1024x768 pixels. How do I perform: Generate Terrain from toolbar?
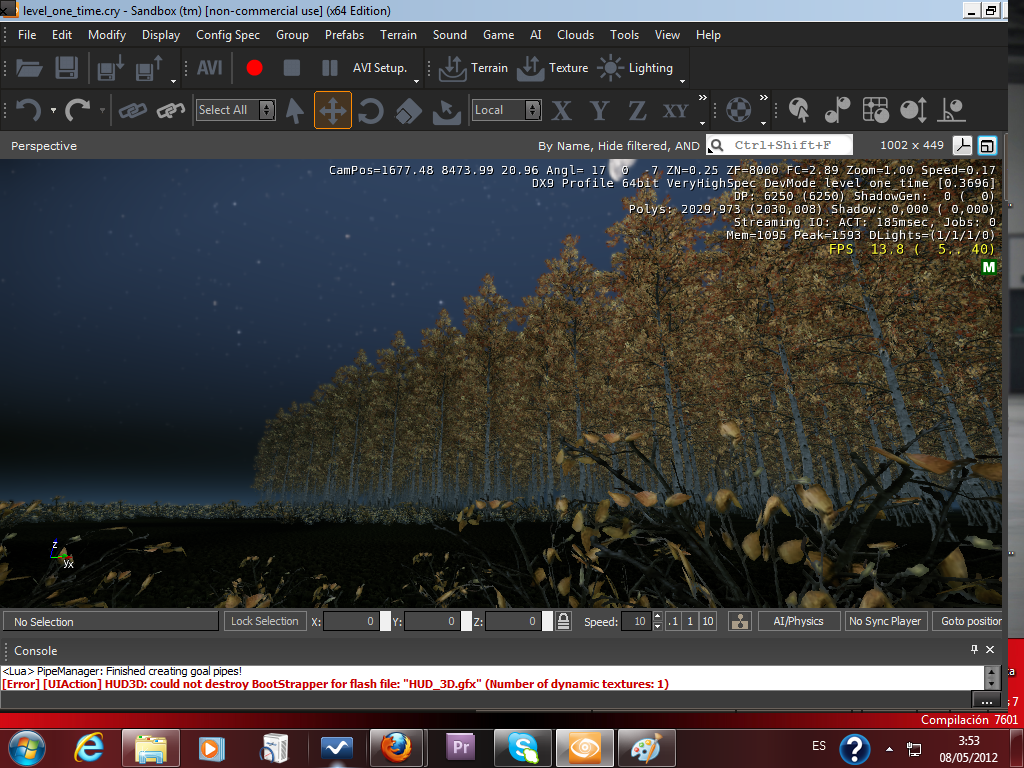pos(473,68)
